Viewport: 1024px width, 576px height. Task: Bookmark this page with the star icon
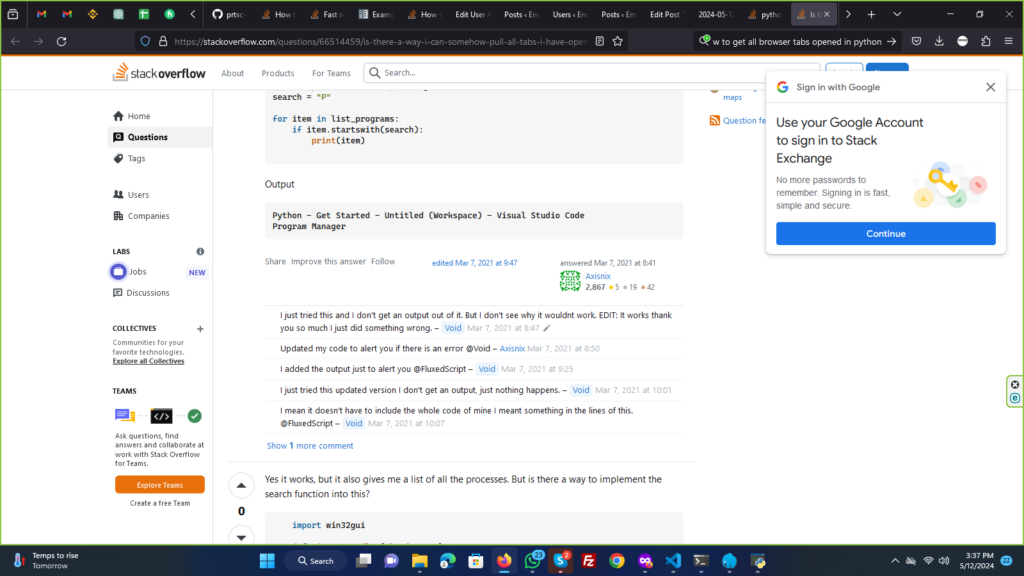click(x=618, y=41)
